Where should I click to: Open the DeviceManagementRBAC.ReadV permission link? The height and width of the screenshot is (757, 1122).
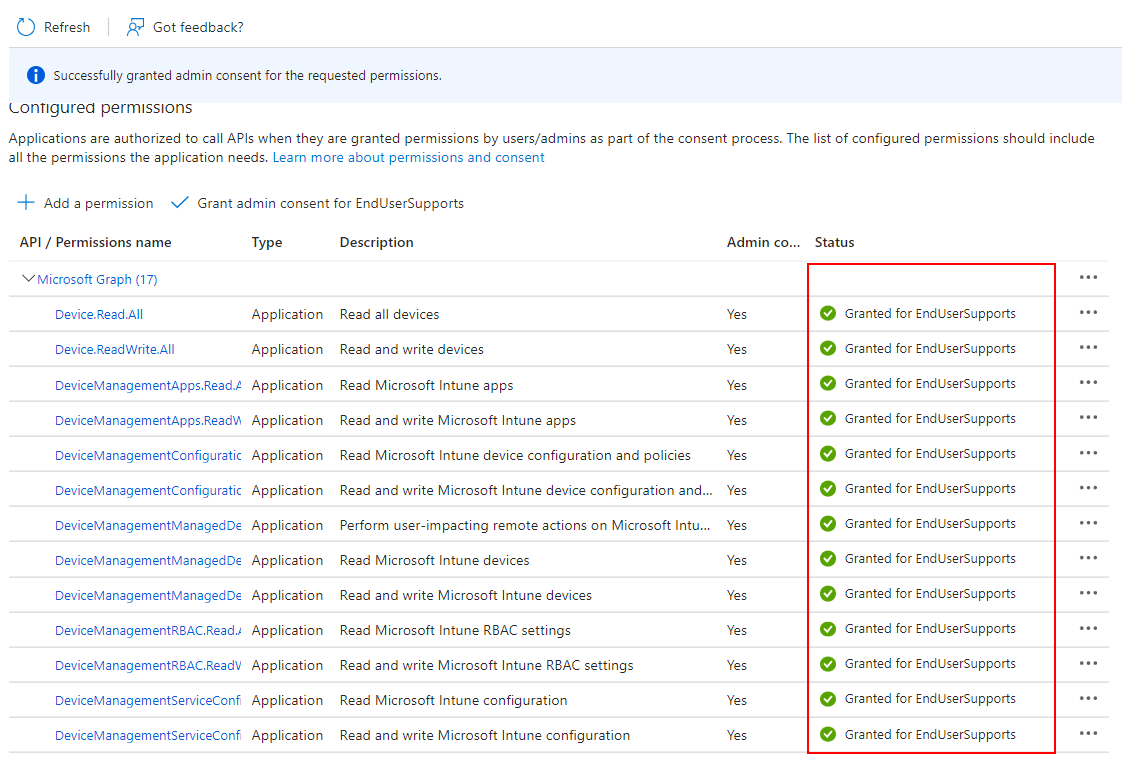click(148, 665)
